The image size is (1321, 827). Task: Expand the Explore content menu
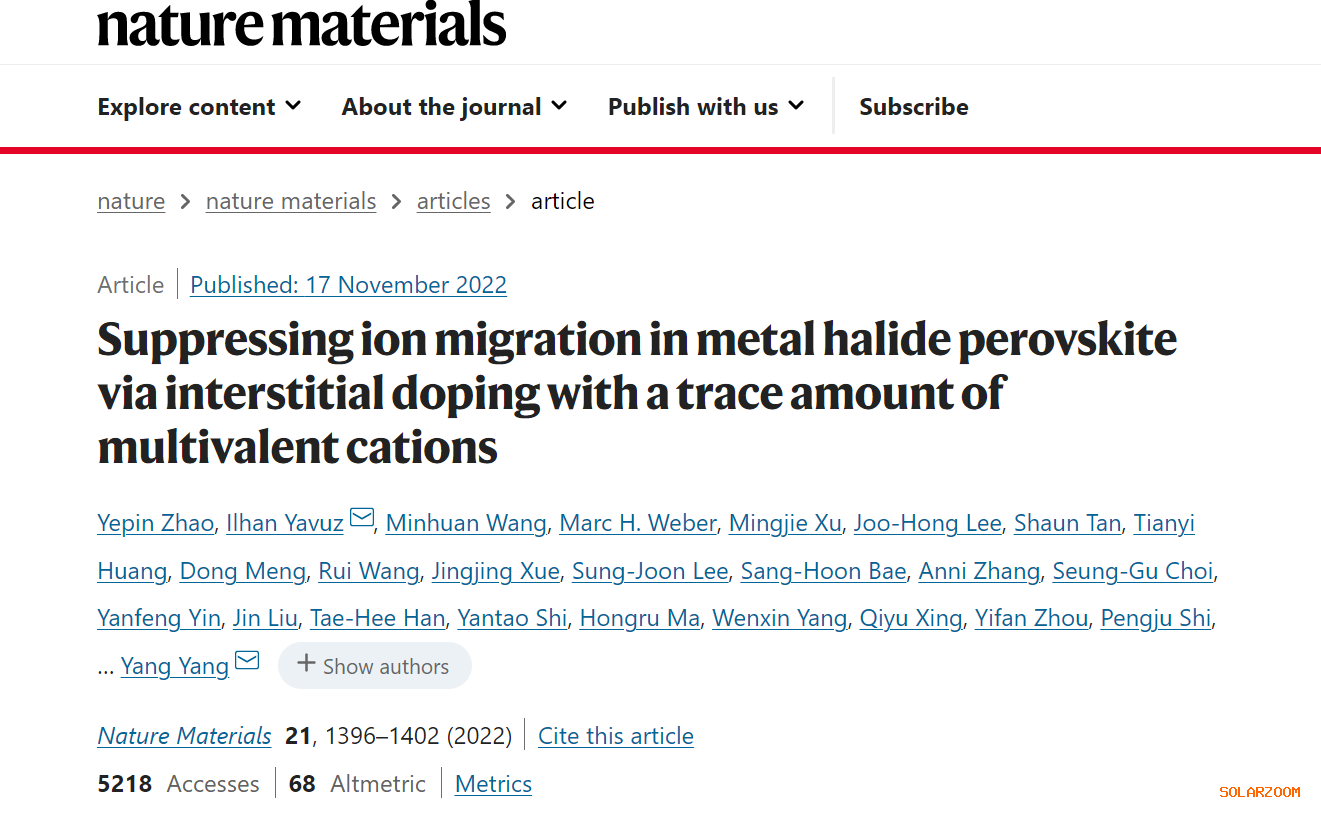pyautogui.click(x=199, y=107)
